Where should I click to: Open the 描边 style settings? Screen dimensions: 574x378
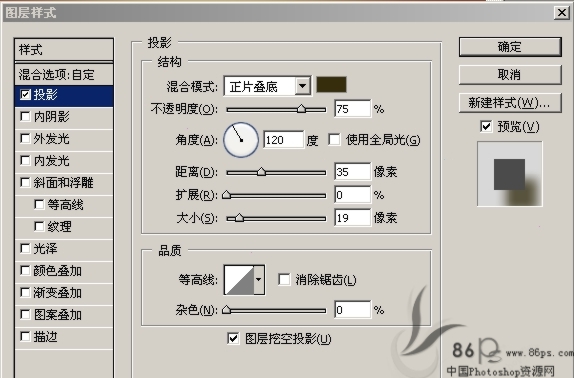pos(46,337)
